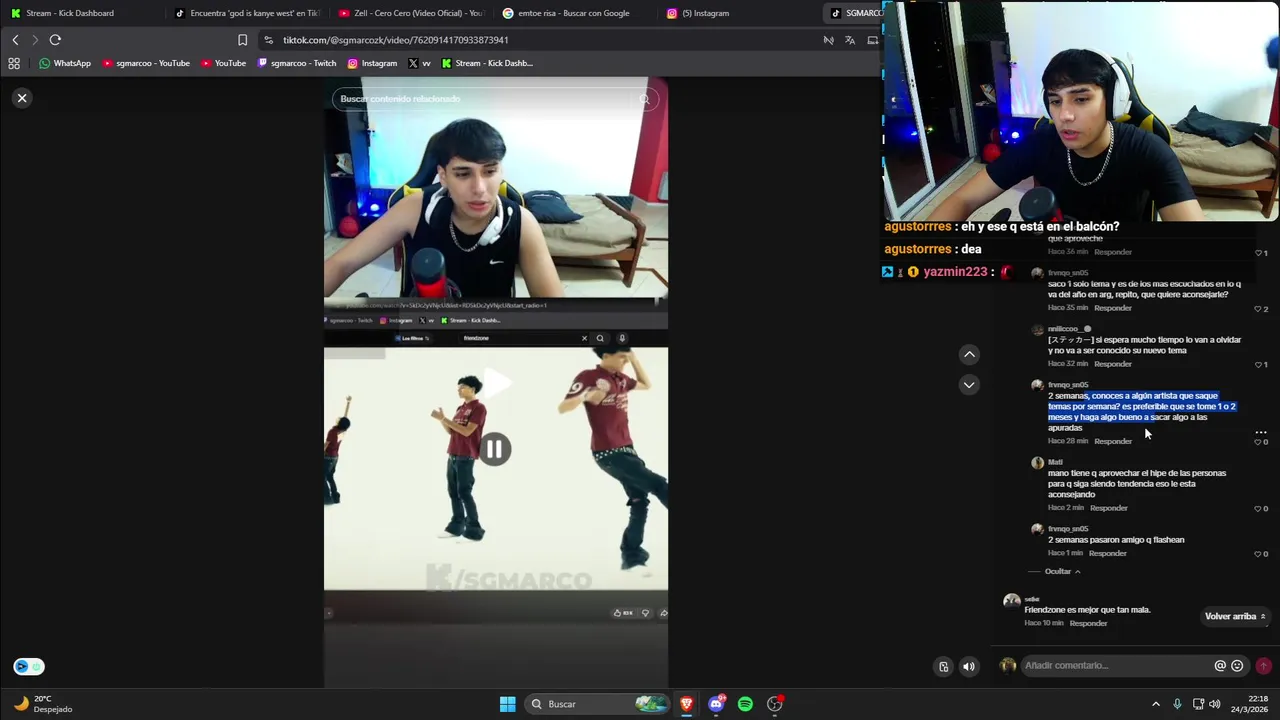Send comment with the red arrow button
Screen dimensions: 1280x720
click(1263, 666)
